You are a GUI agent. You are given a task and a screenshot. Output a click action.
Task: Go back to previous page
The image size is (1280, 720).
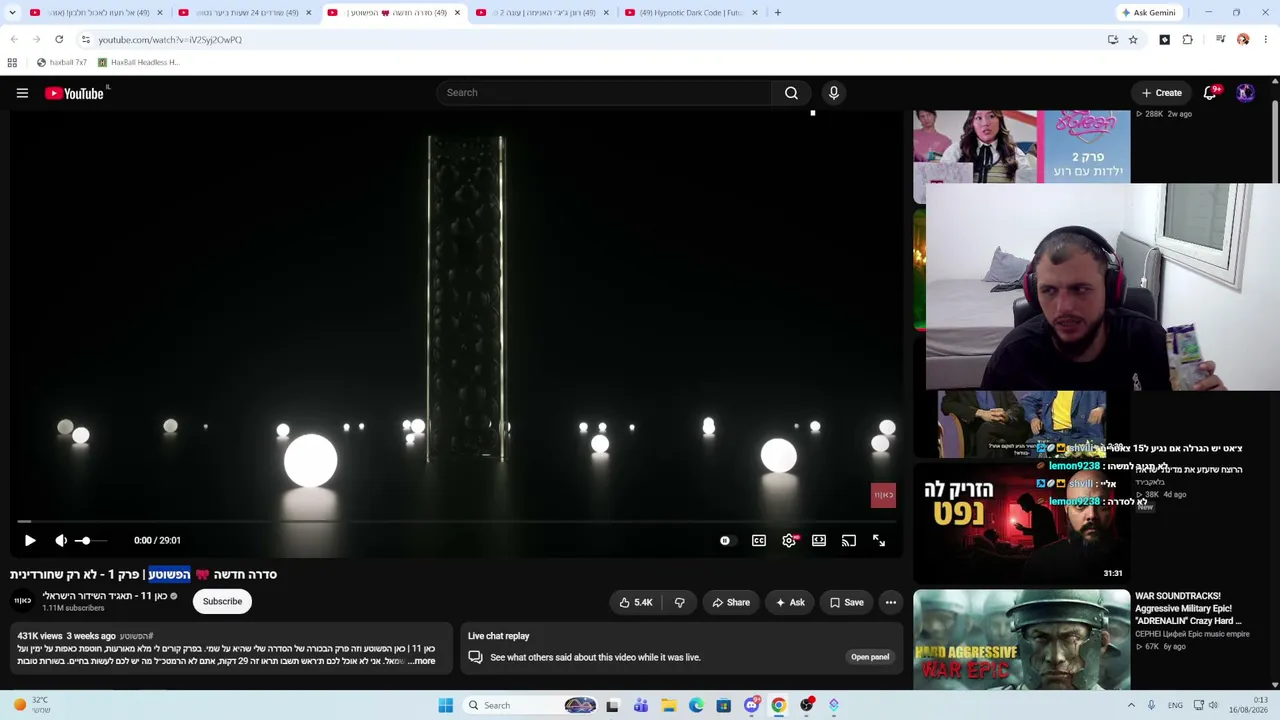pyautogui.click(x=14, y=40)
